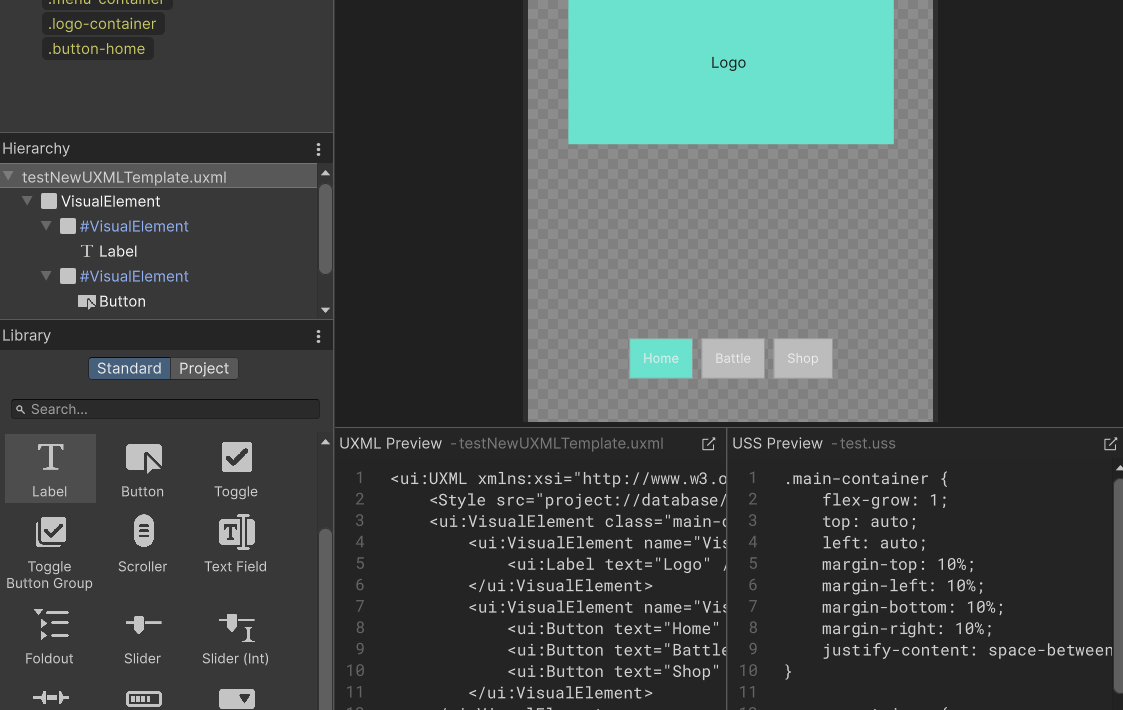This screenshot has width=1123, height=710.
Task: Click the Battle button in the canvas
Action: 732,358
